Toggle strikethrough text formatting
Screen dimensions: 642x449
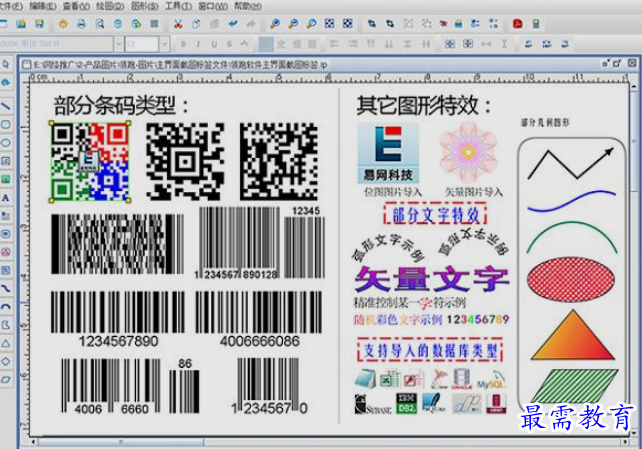(230, 44)
